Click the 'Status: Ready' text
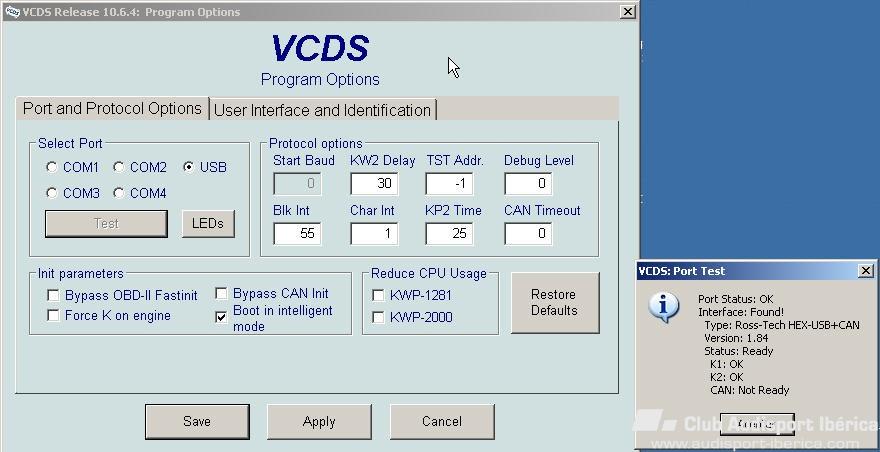This screenshot has width=880, height=452. pyautogui.click(x=739, y=351)
